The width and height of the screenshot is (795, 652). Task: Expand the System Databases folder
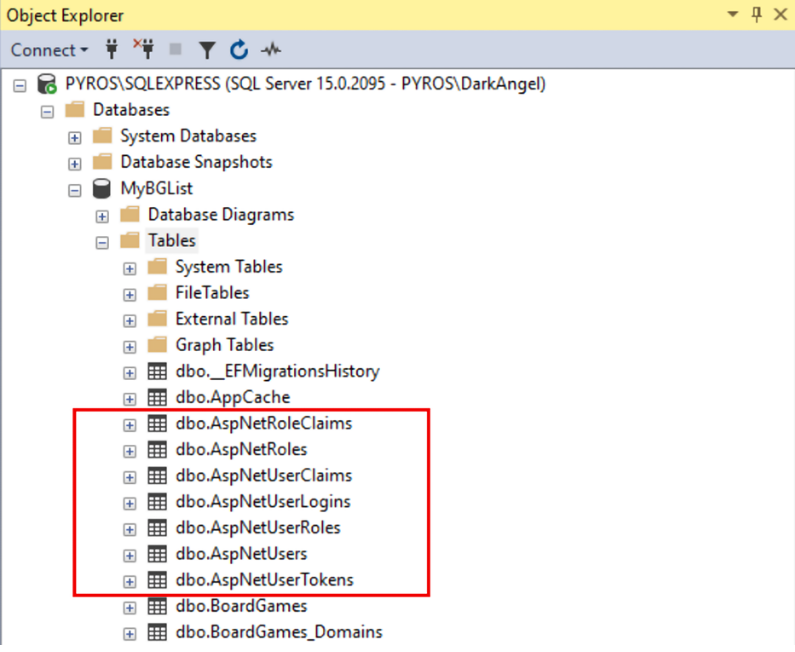click(x=74, y=137)
